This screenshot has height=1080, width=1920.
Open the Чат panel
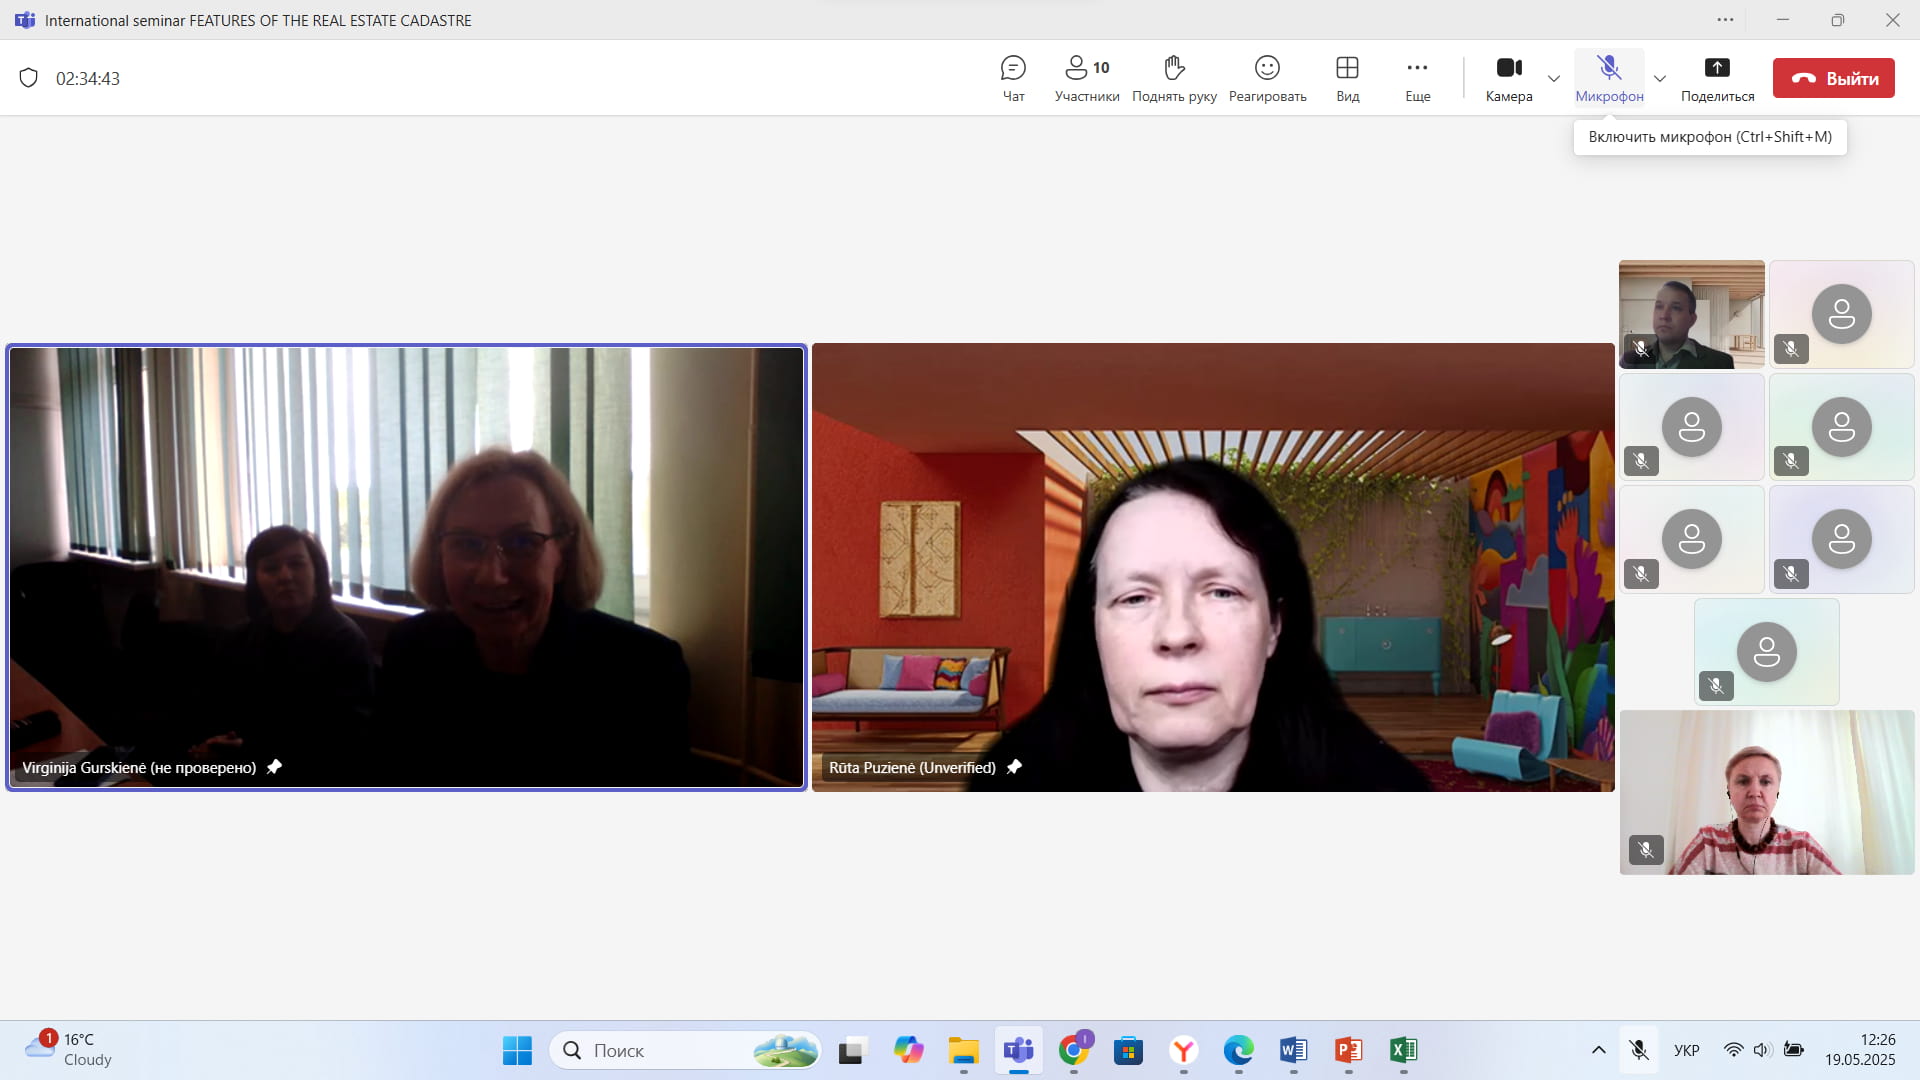[x=1013, y=78]
